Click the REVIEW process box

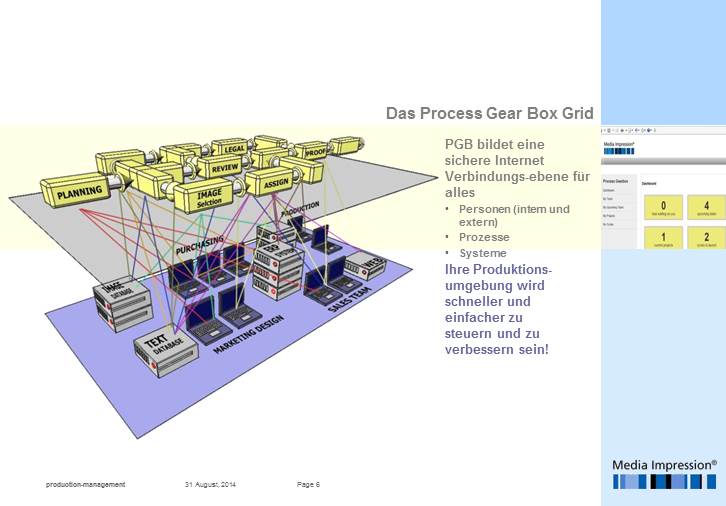[224, 167]
